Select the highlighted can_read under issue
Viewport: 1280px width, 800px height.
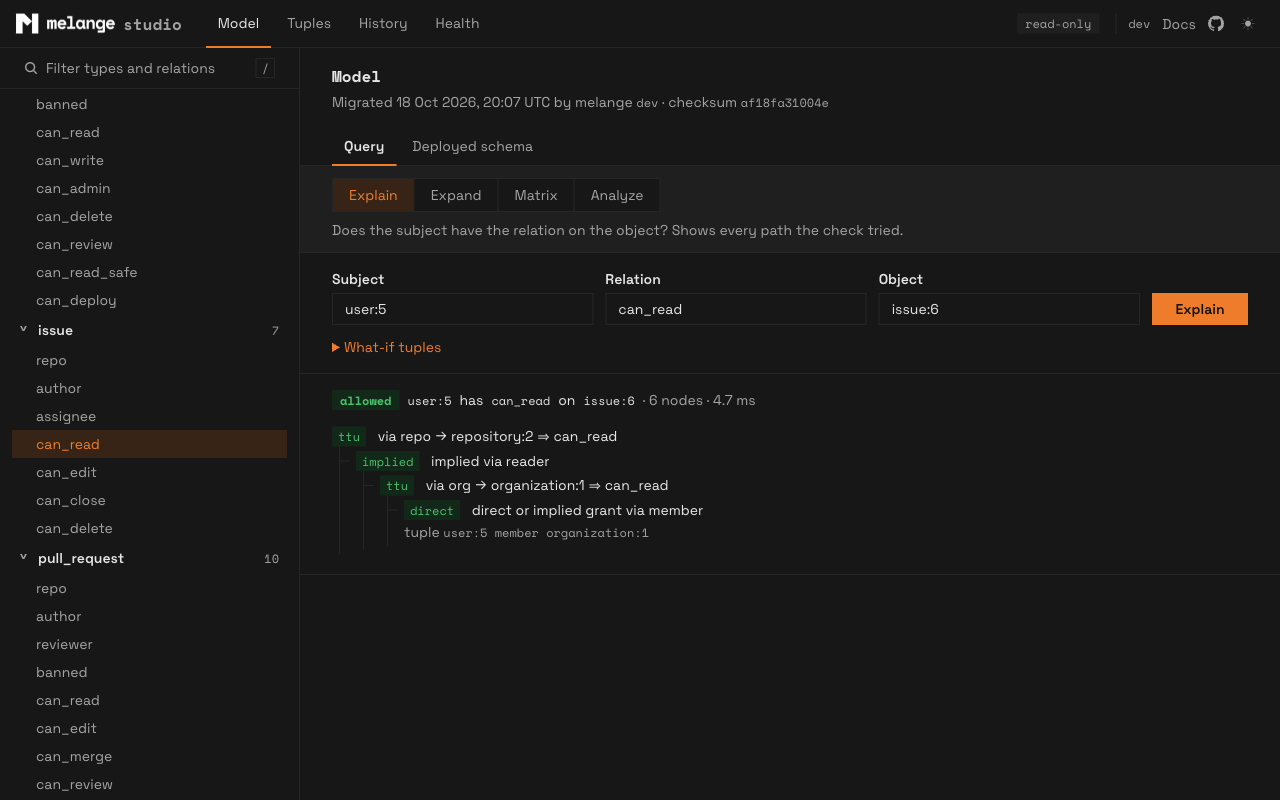149,444
